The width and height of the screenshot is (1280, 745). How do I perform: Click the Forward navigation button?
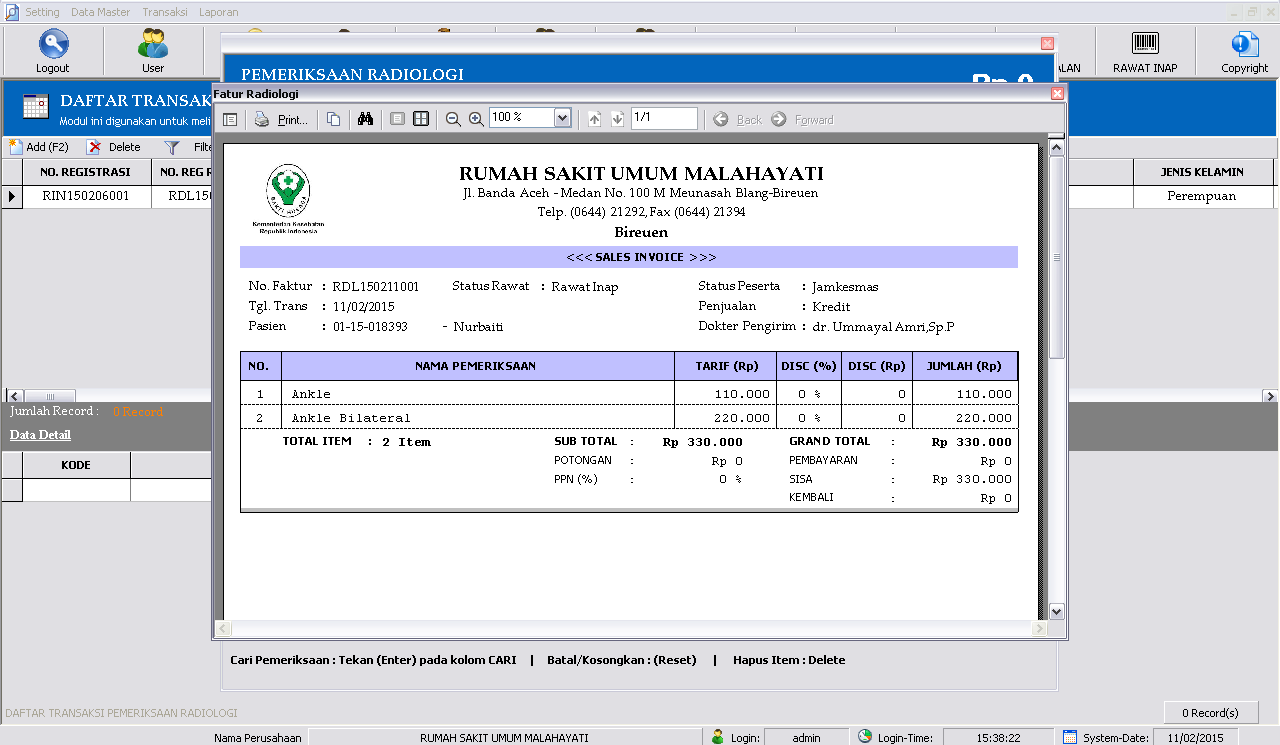pos(802,119)
